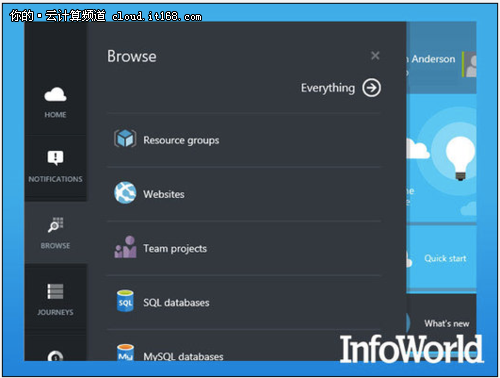Select the Browse magnifier icon
The width and height of the screenshot is (500, 378).
pyautogui.click(x=55, y=225)
